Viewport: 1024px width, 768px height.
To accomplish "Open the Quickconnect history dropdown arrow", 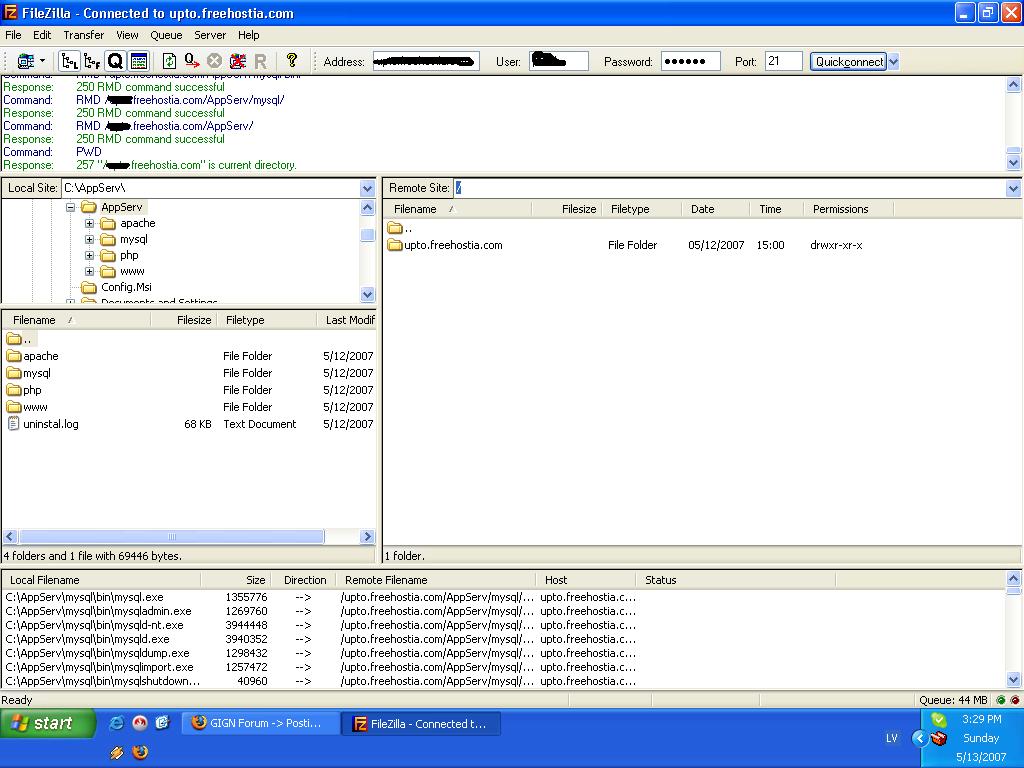I will [893, 61].
